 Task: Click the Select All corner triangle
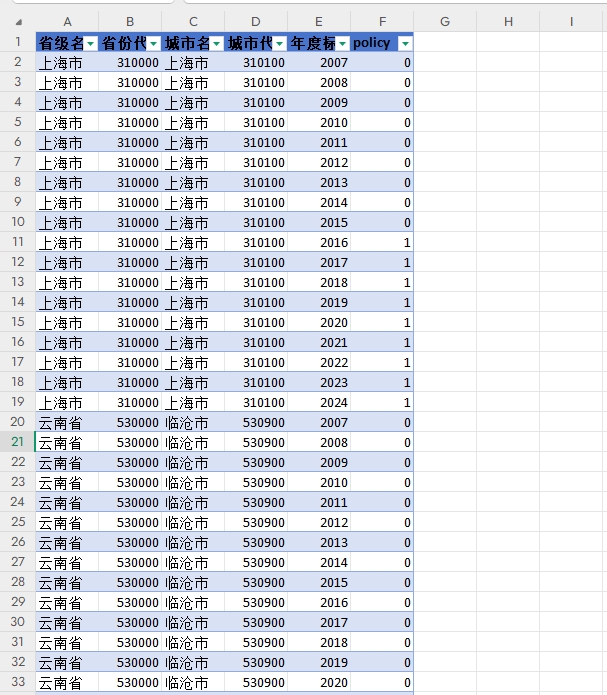19,22
